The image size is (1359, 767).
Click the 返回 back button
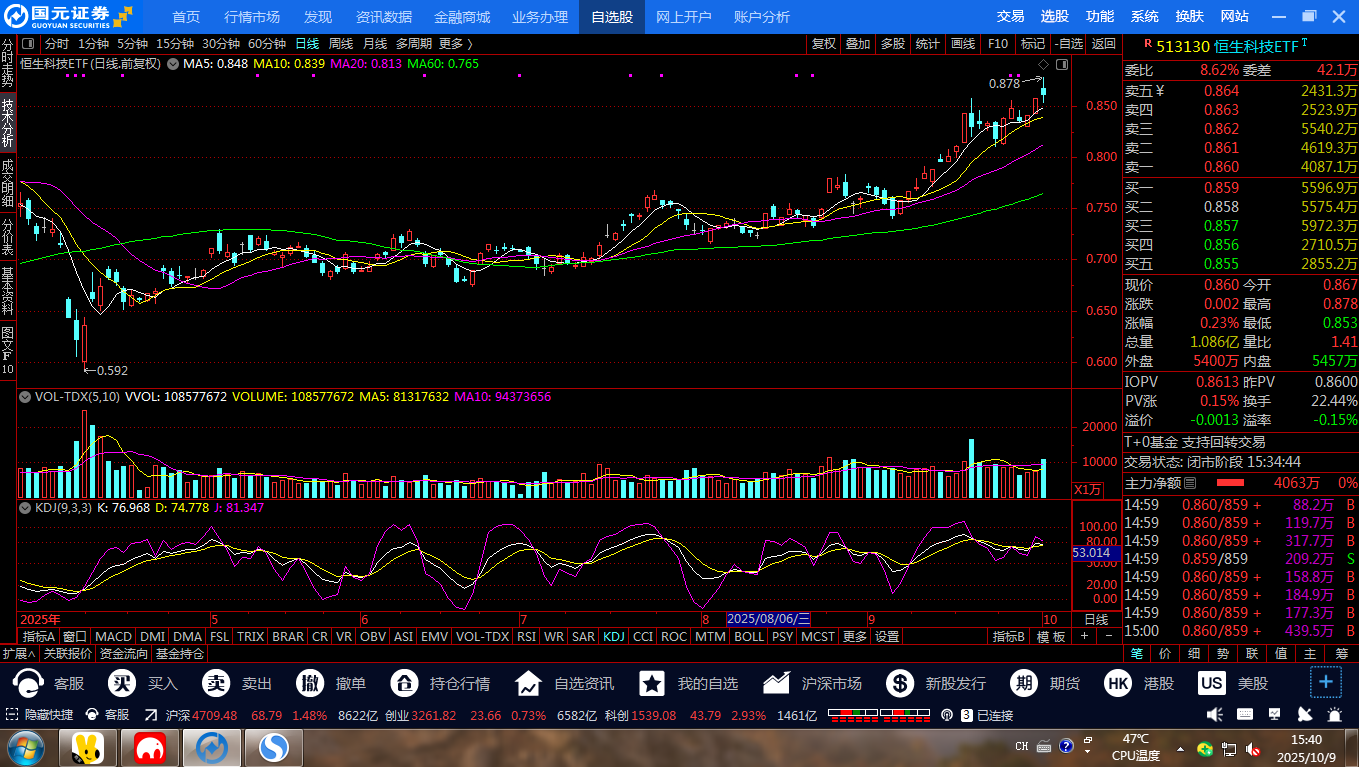pos(1103,44)
